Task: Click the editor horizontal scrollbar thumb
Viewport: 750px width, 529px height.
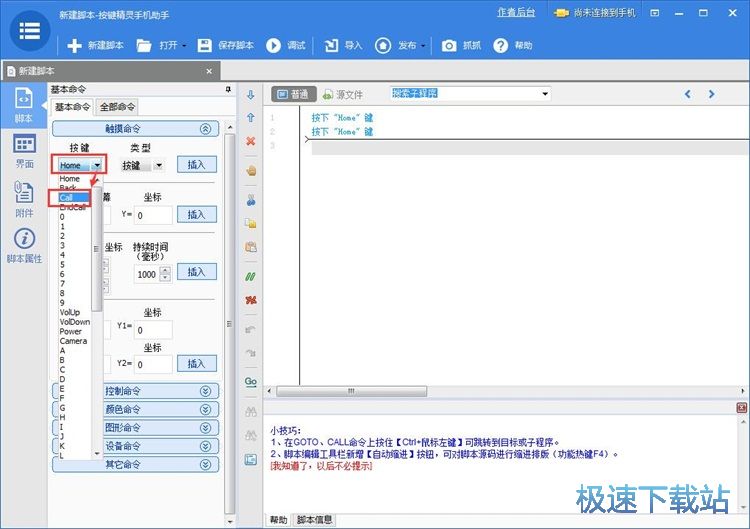Action: [352, 391]
